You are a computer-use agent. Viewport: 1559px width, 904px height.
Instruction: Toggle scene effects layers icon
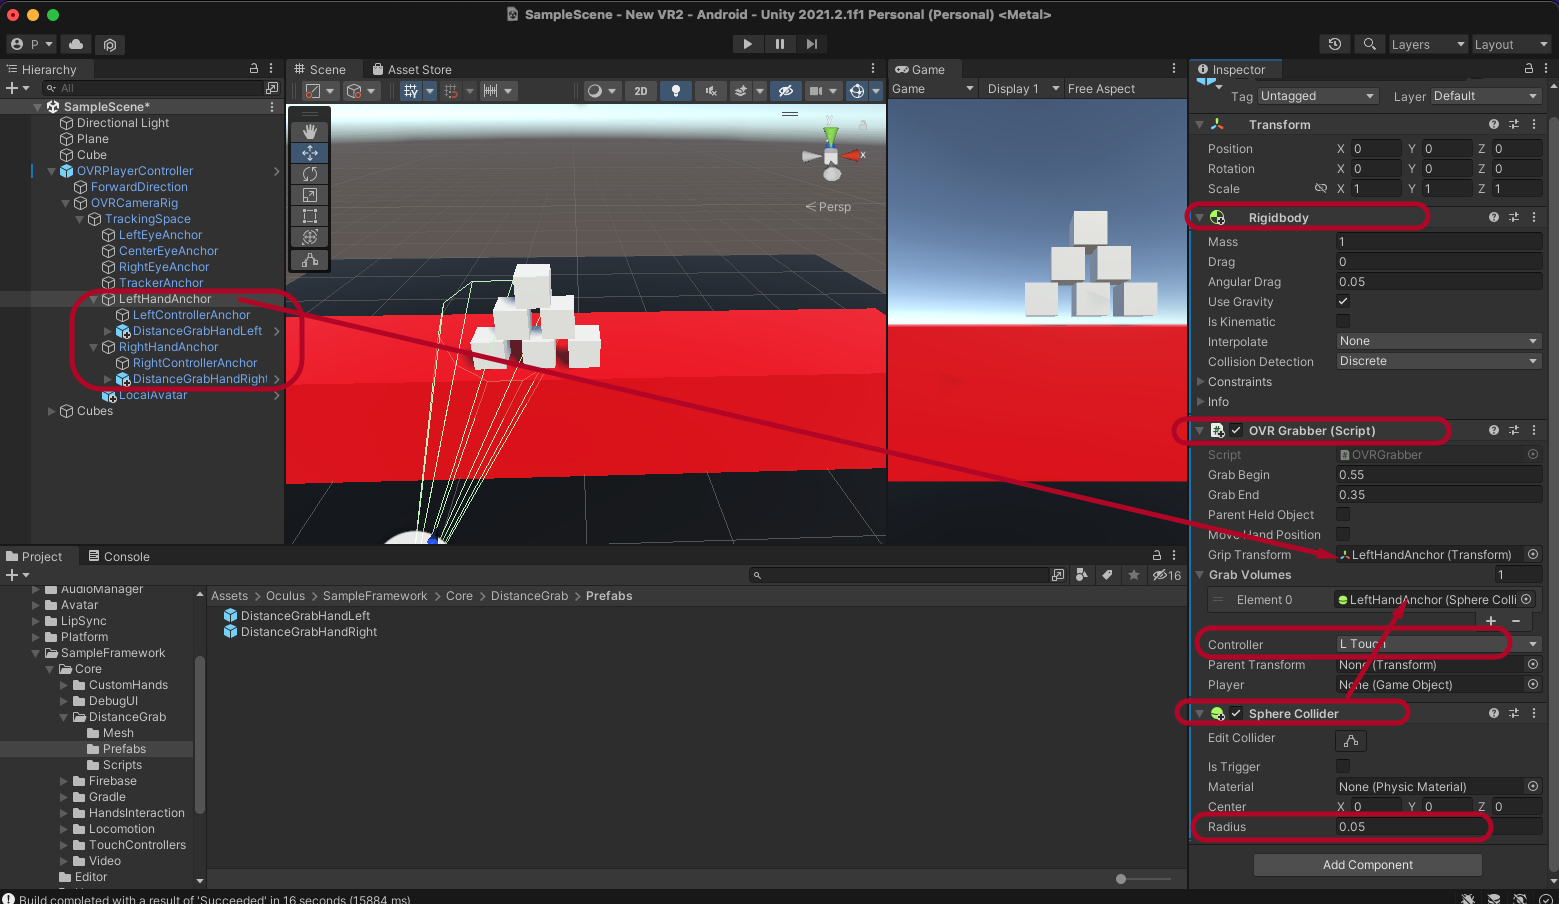point(741,91)
